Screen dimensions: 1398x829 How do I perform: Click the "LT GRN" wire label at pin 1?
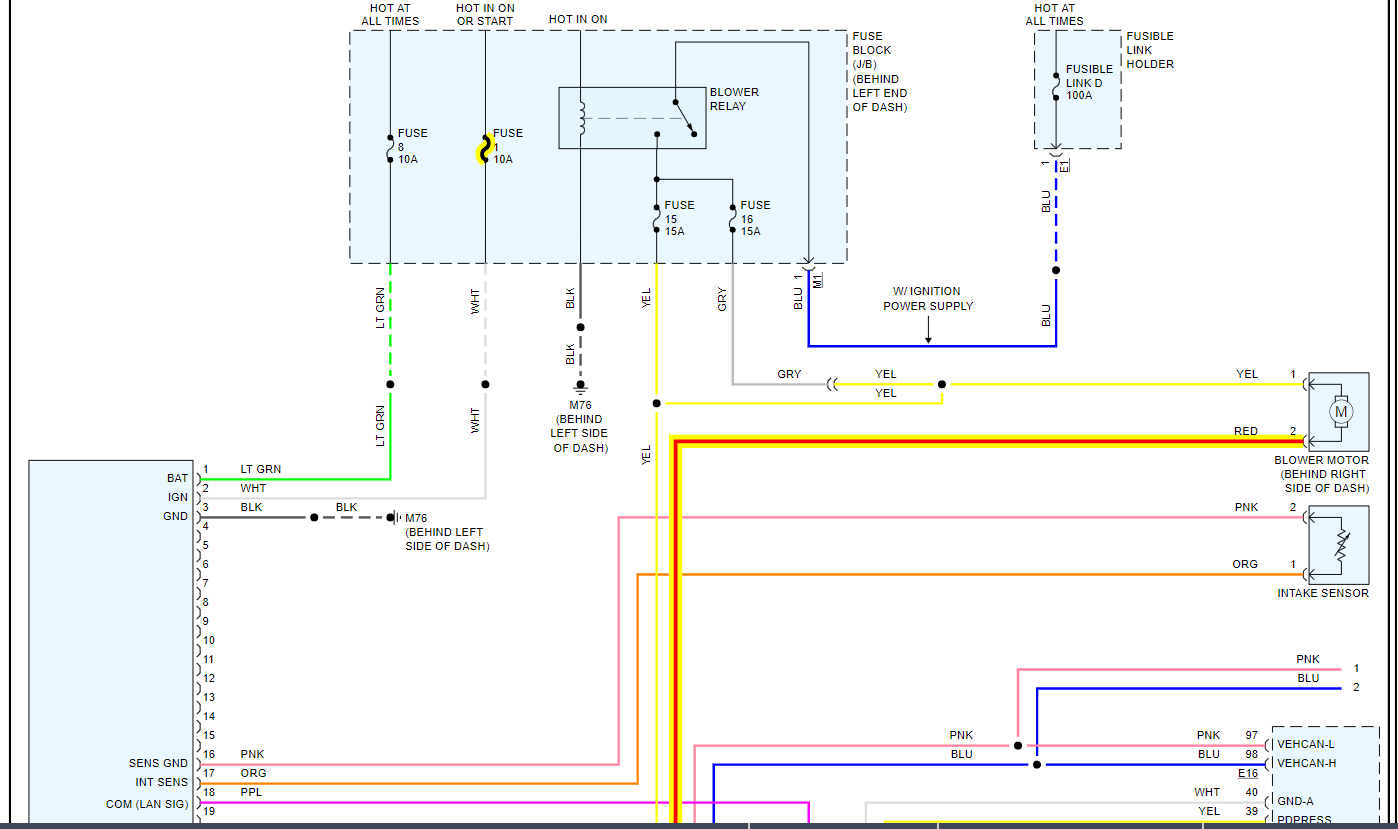coord(260,469)
